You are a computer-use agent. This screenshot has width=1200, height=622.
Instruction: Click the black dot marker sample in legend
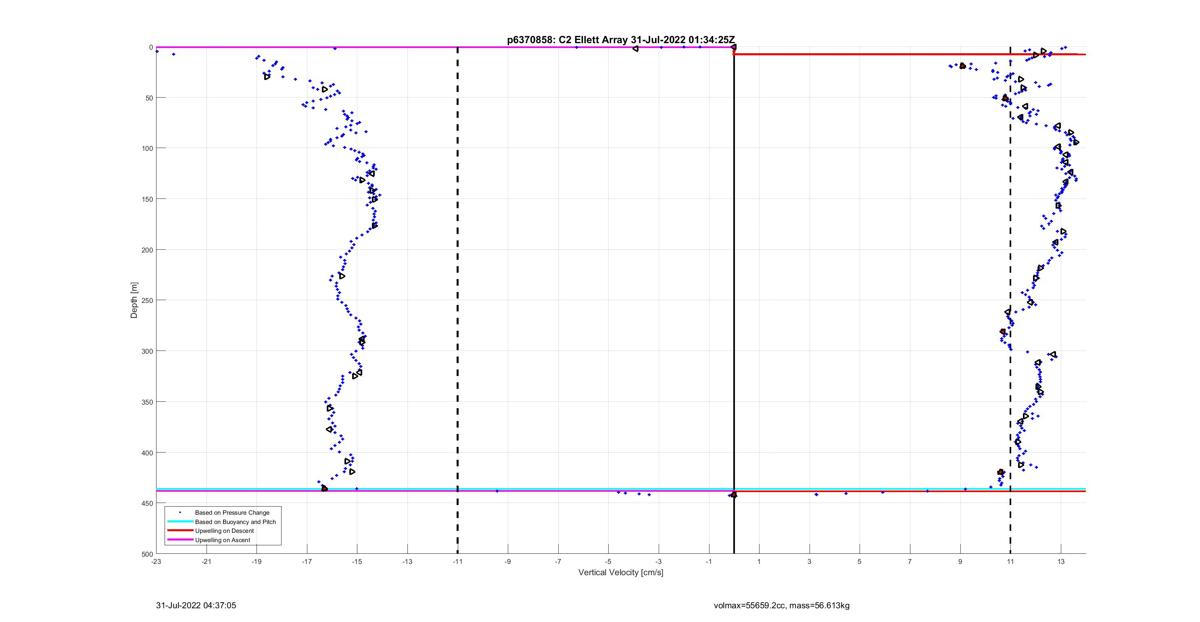pos(180,513)
